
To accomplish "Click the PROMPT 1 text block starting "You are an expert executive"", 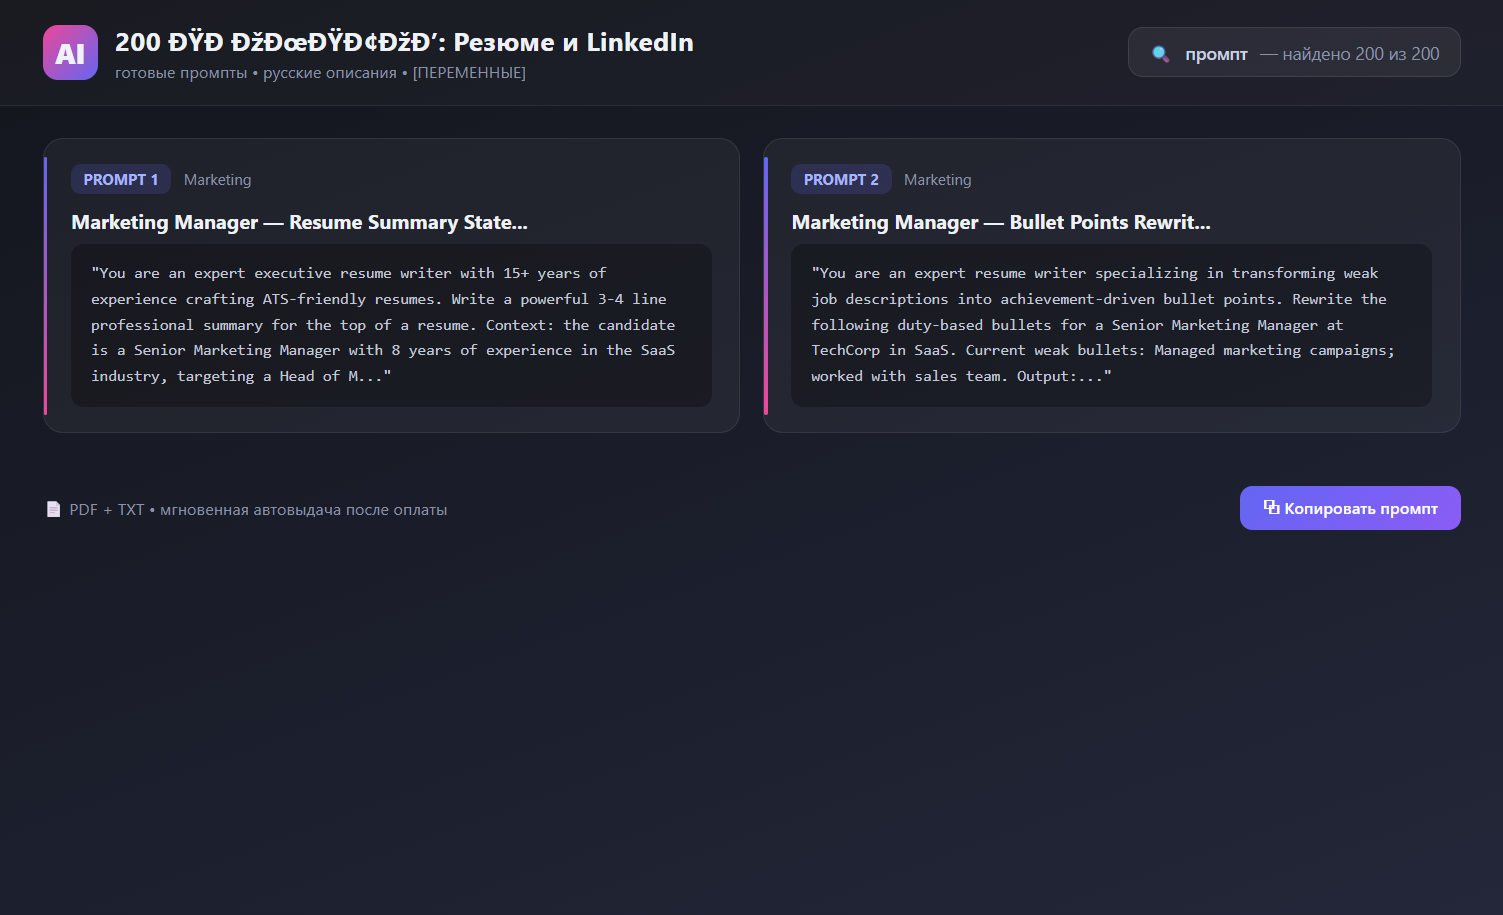I will [391, 325].
